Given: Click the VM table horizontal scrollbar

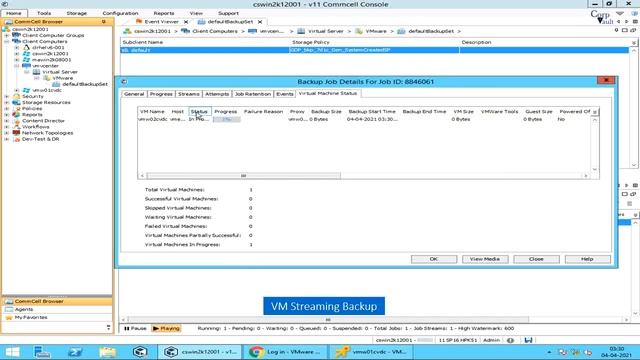Looking at the screenshot, I should (243, 176).
